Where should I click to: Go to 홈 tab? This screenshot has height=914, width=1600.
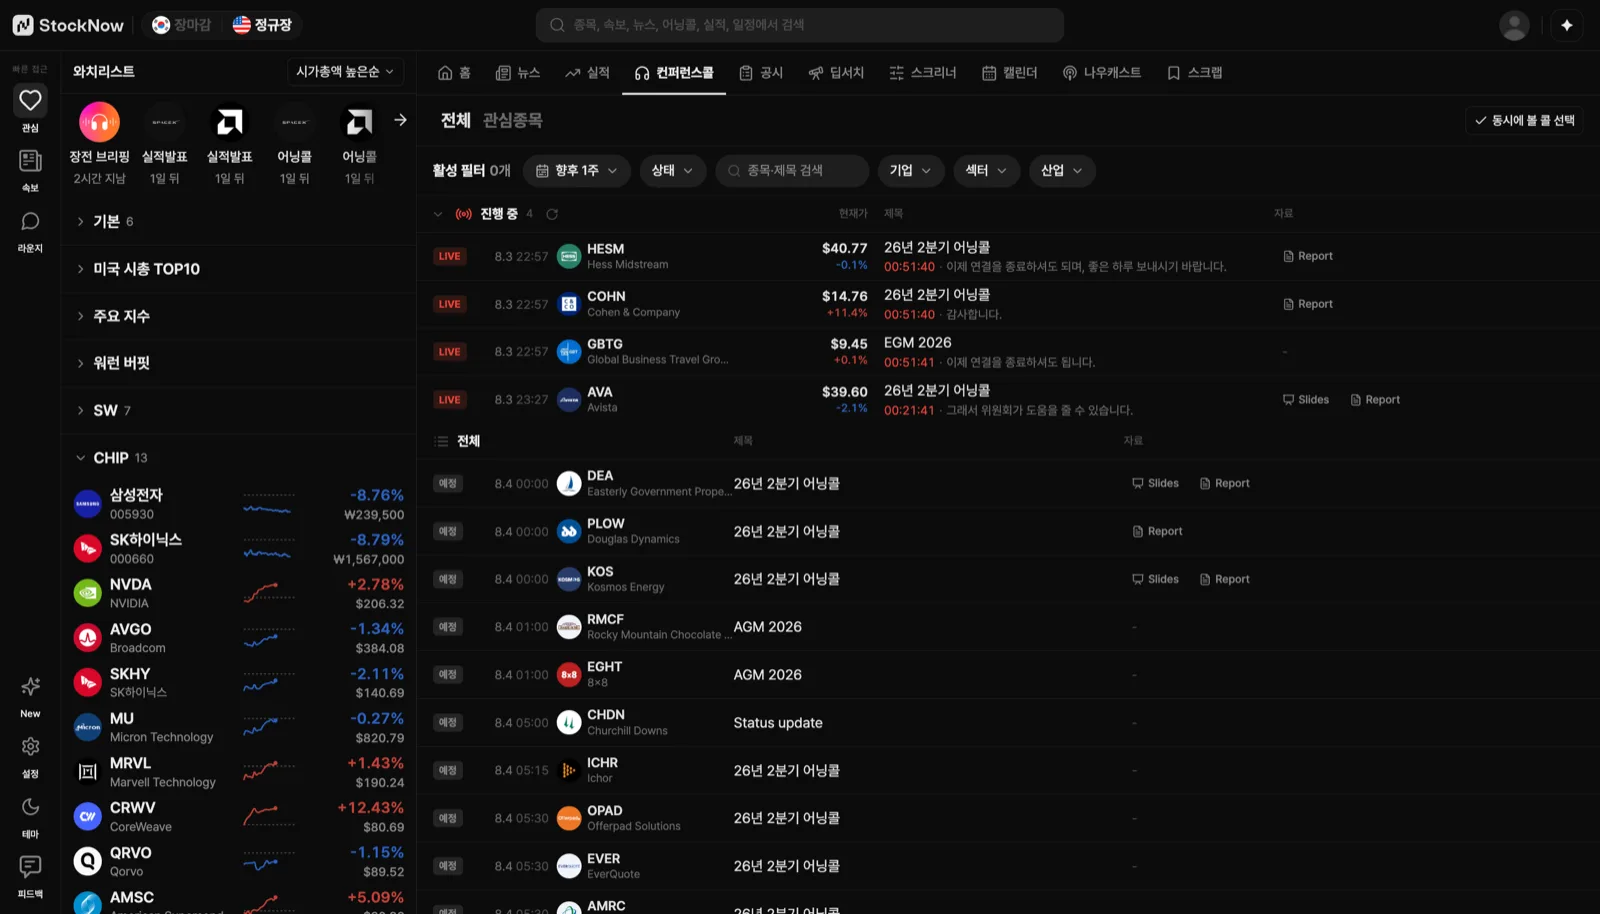click(455, 73)
